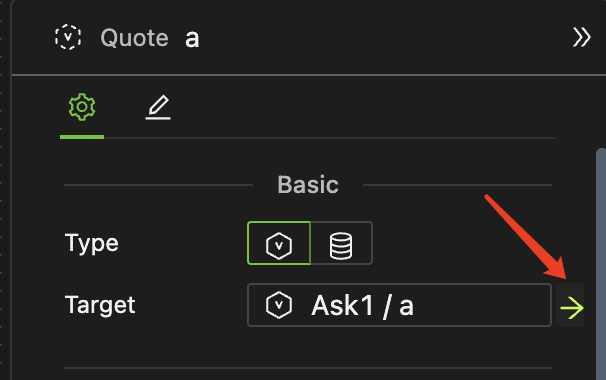Click the red annotation arrow
Image resolution: width=606 pixels, height=380 pixels.
pyautogui.click(x=526, y=237)
